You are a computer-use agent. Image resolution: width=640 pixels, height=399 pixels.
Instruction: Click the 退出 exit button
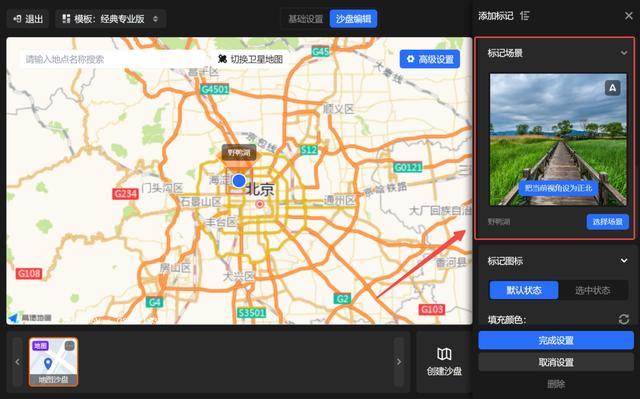(x=28, y=19)
